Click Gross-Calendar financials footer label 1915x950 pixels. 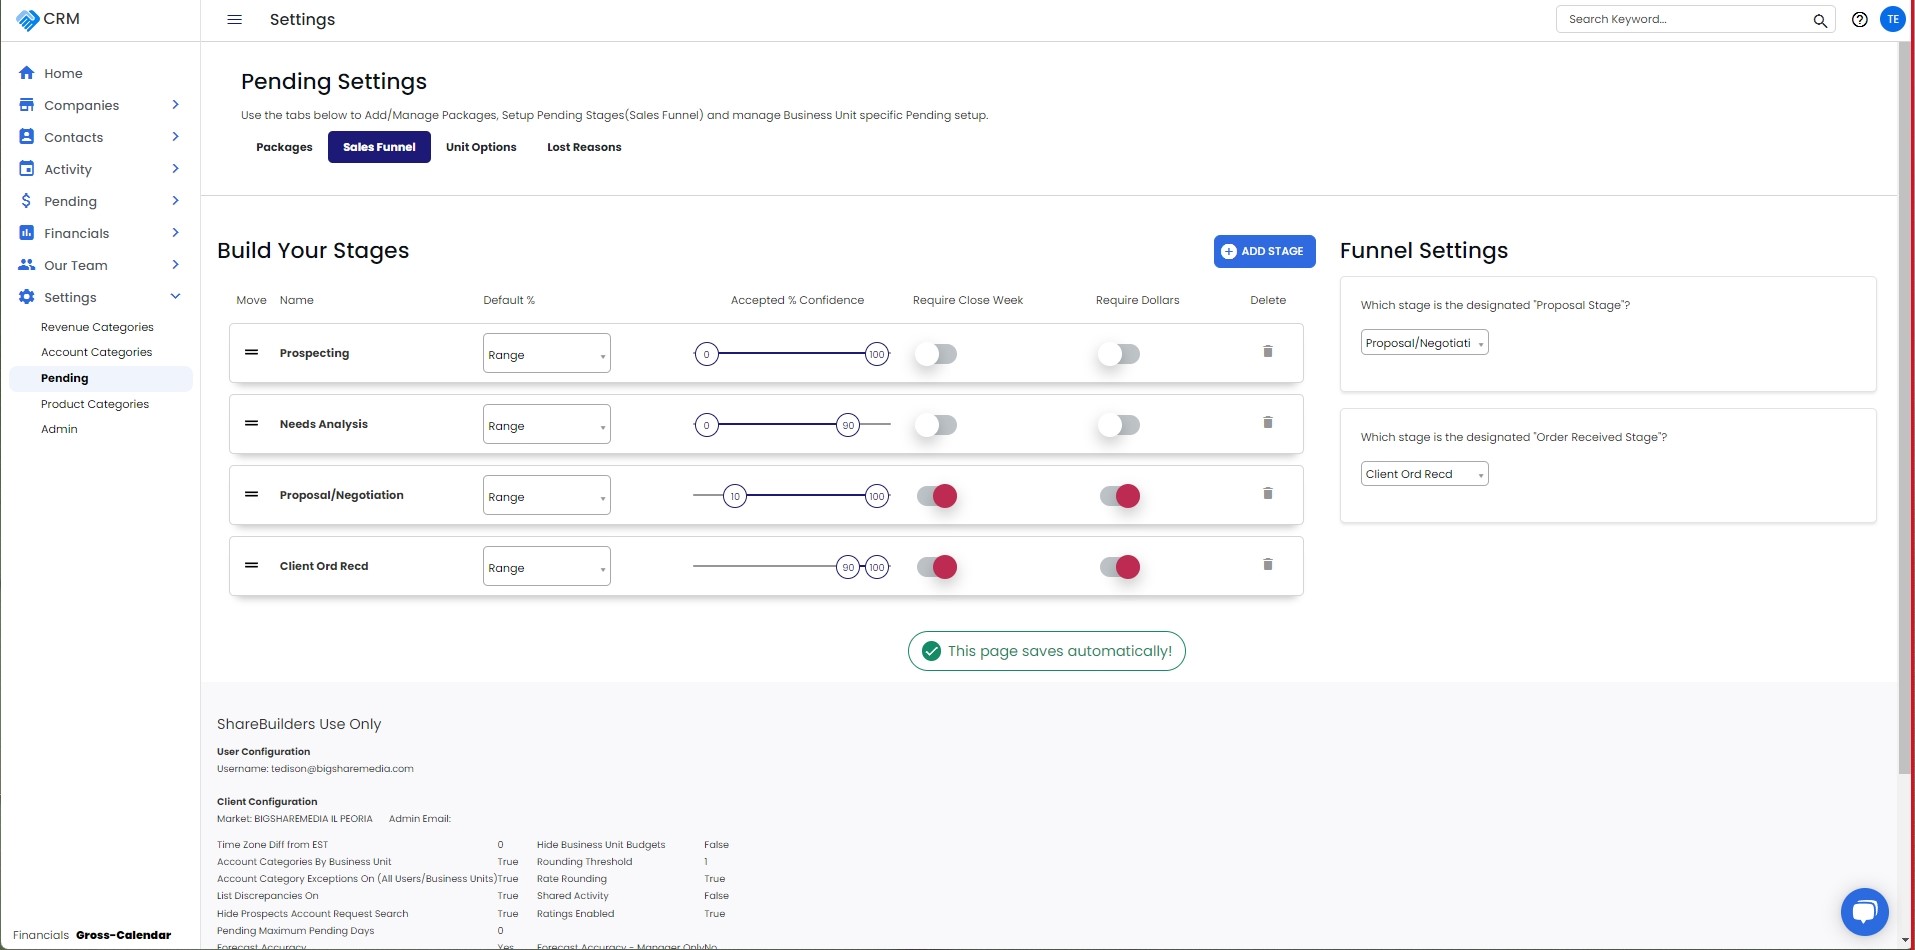[x=124, y=935]
